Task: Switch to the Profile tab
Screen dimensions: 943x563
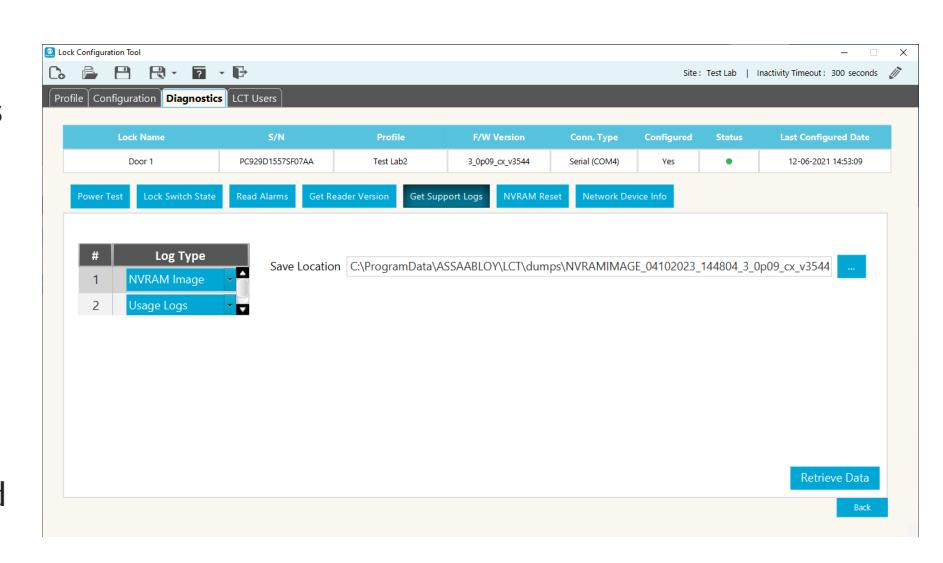Action: (x=69, y=98)
